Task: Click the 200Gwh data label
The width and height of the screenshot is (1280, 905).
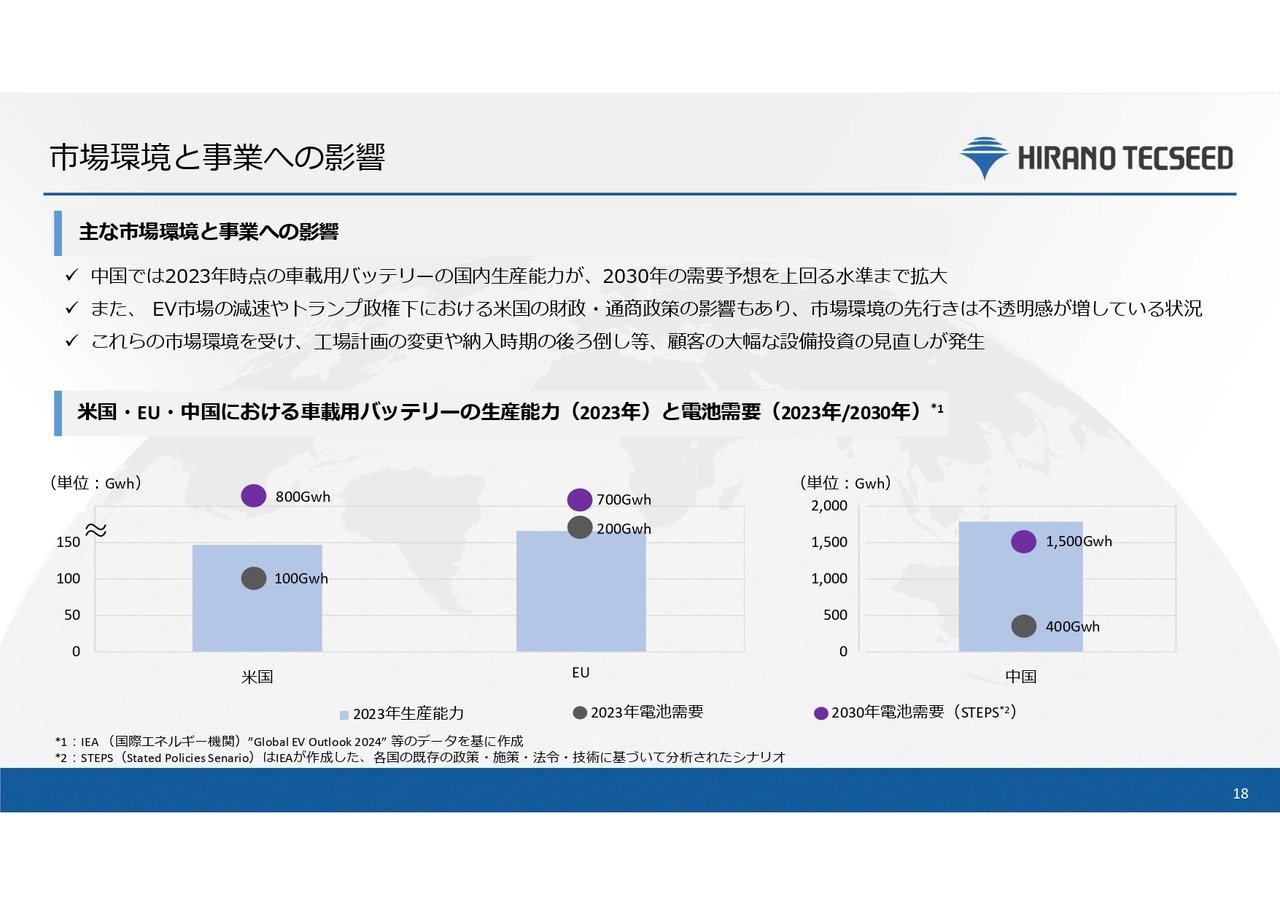Action: [624, 528]
